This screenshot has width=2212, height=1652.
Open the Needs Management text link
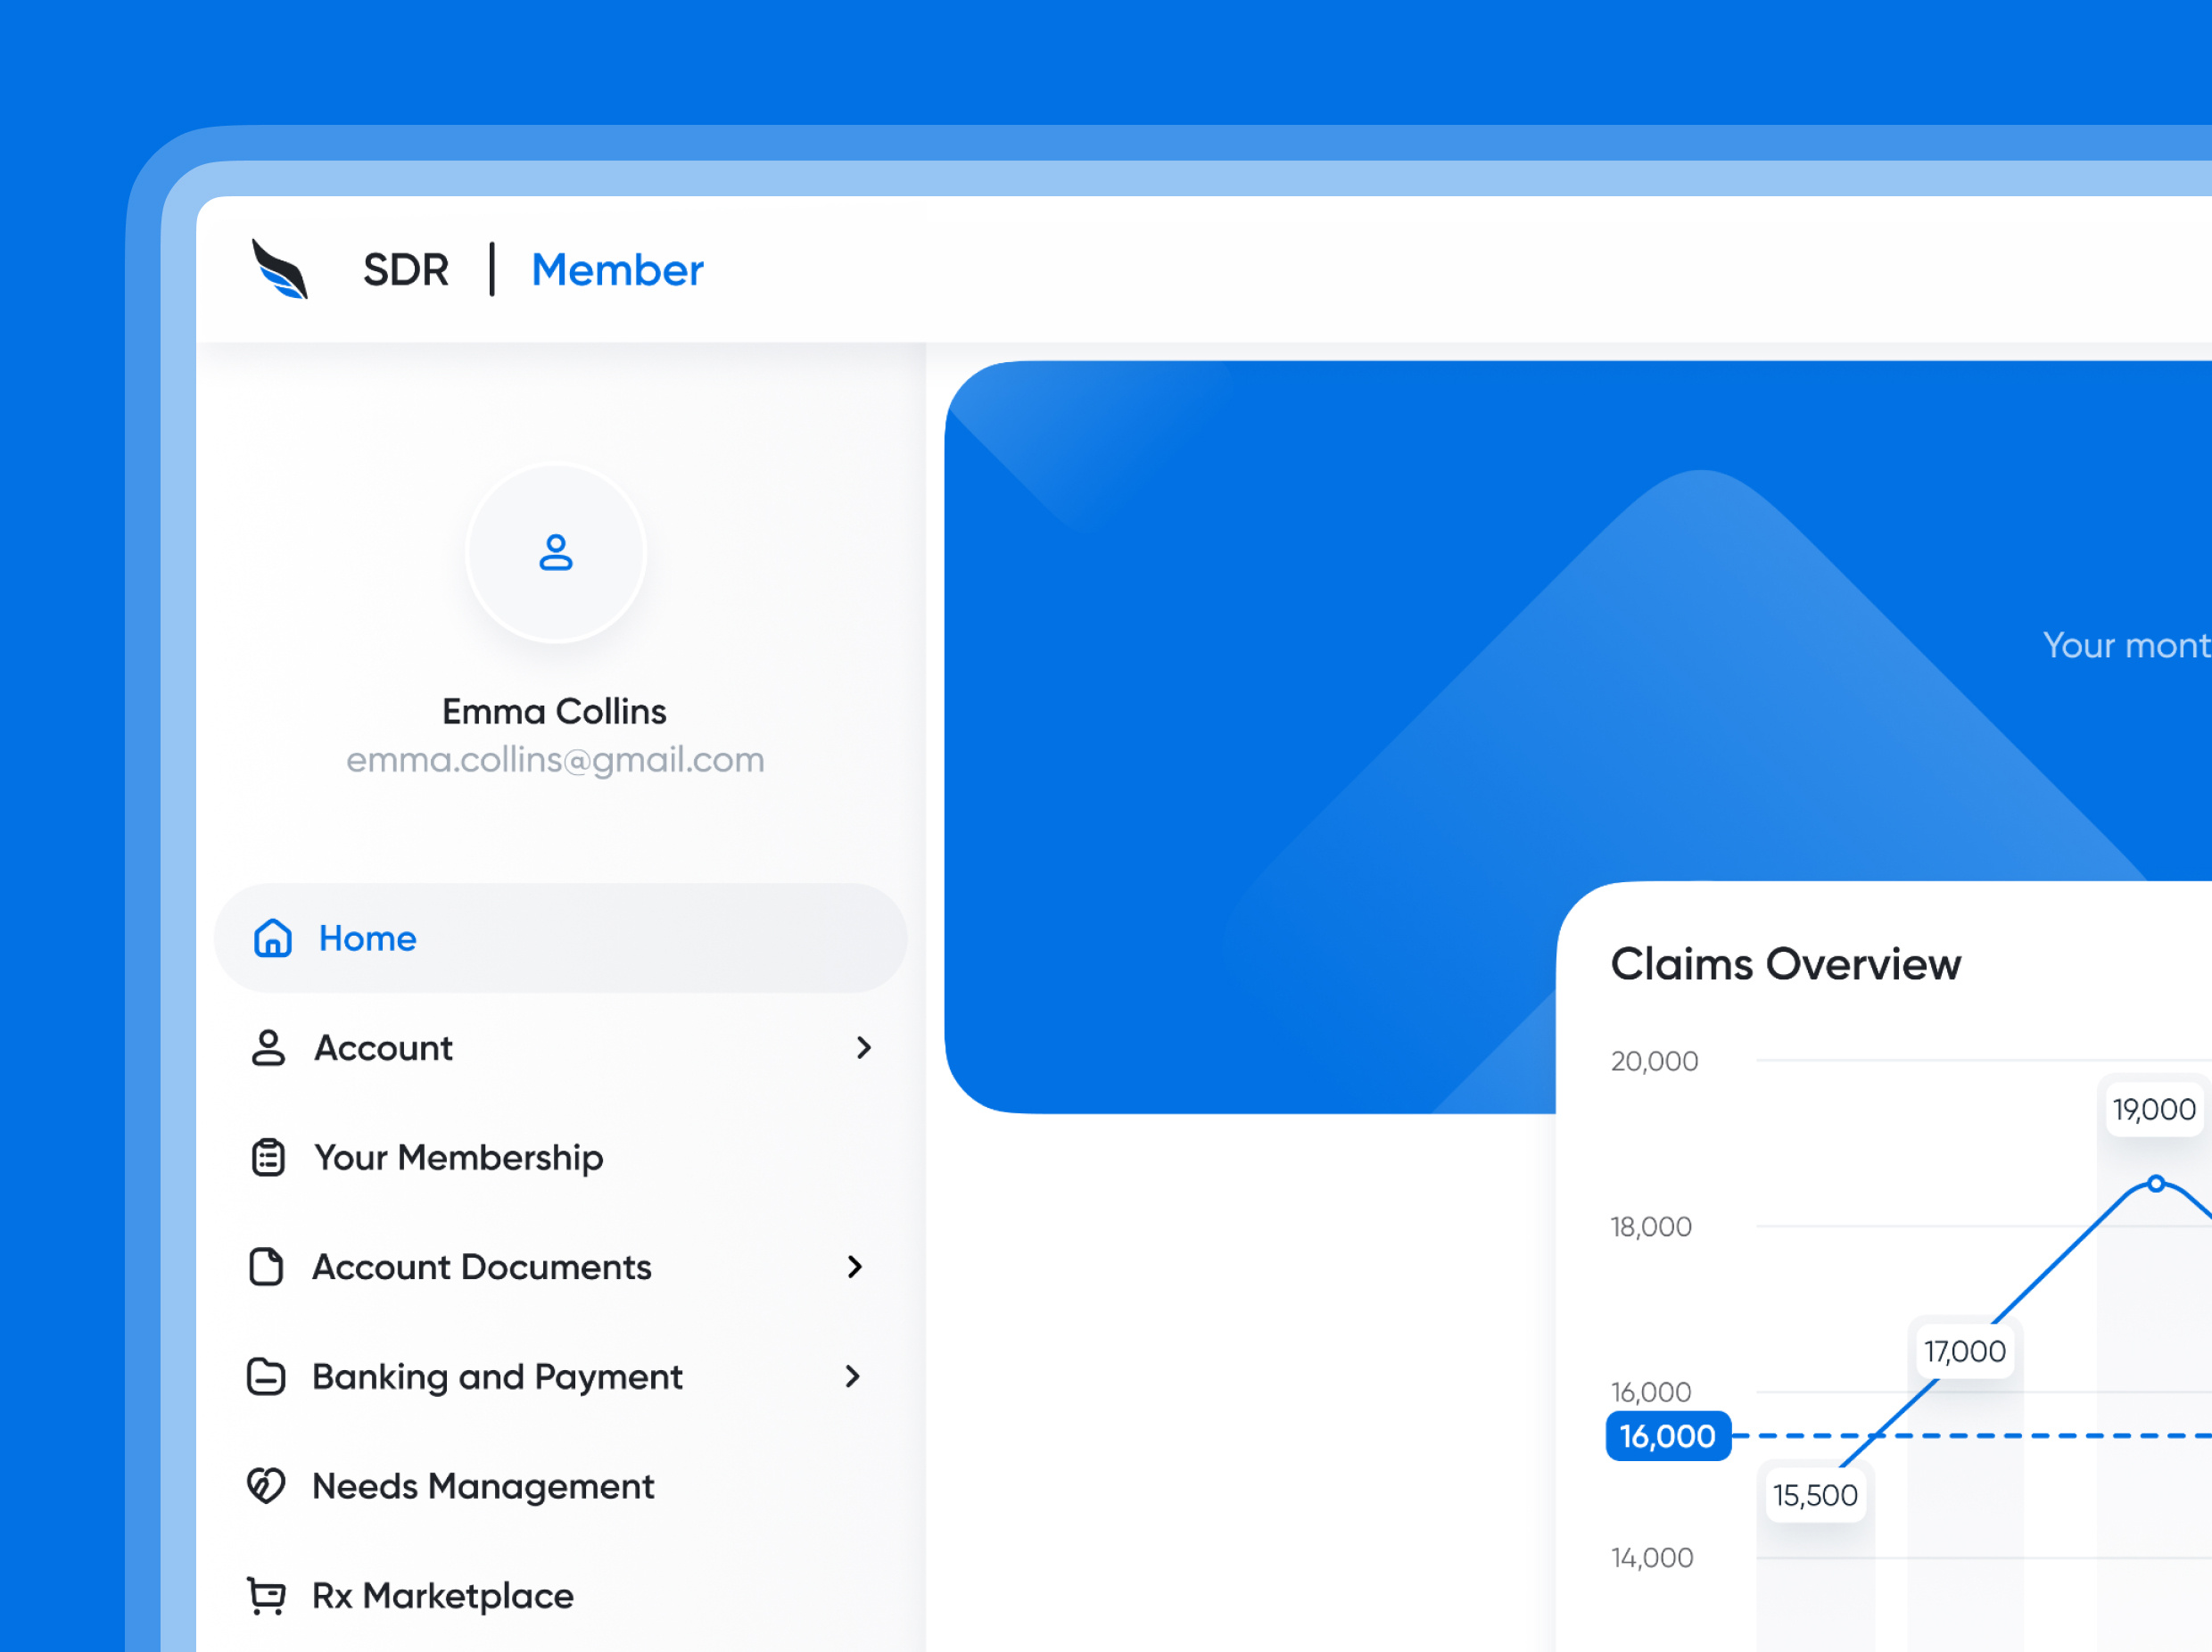[x=483, y=1485]
